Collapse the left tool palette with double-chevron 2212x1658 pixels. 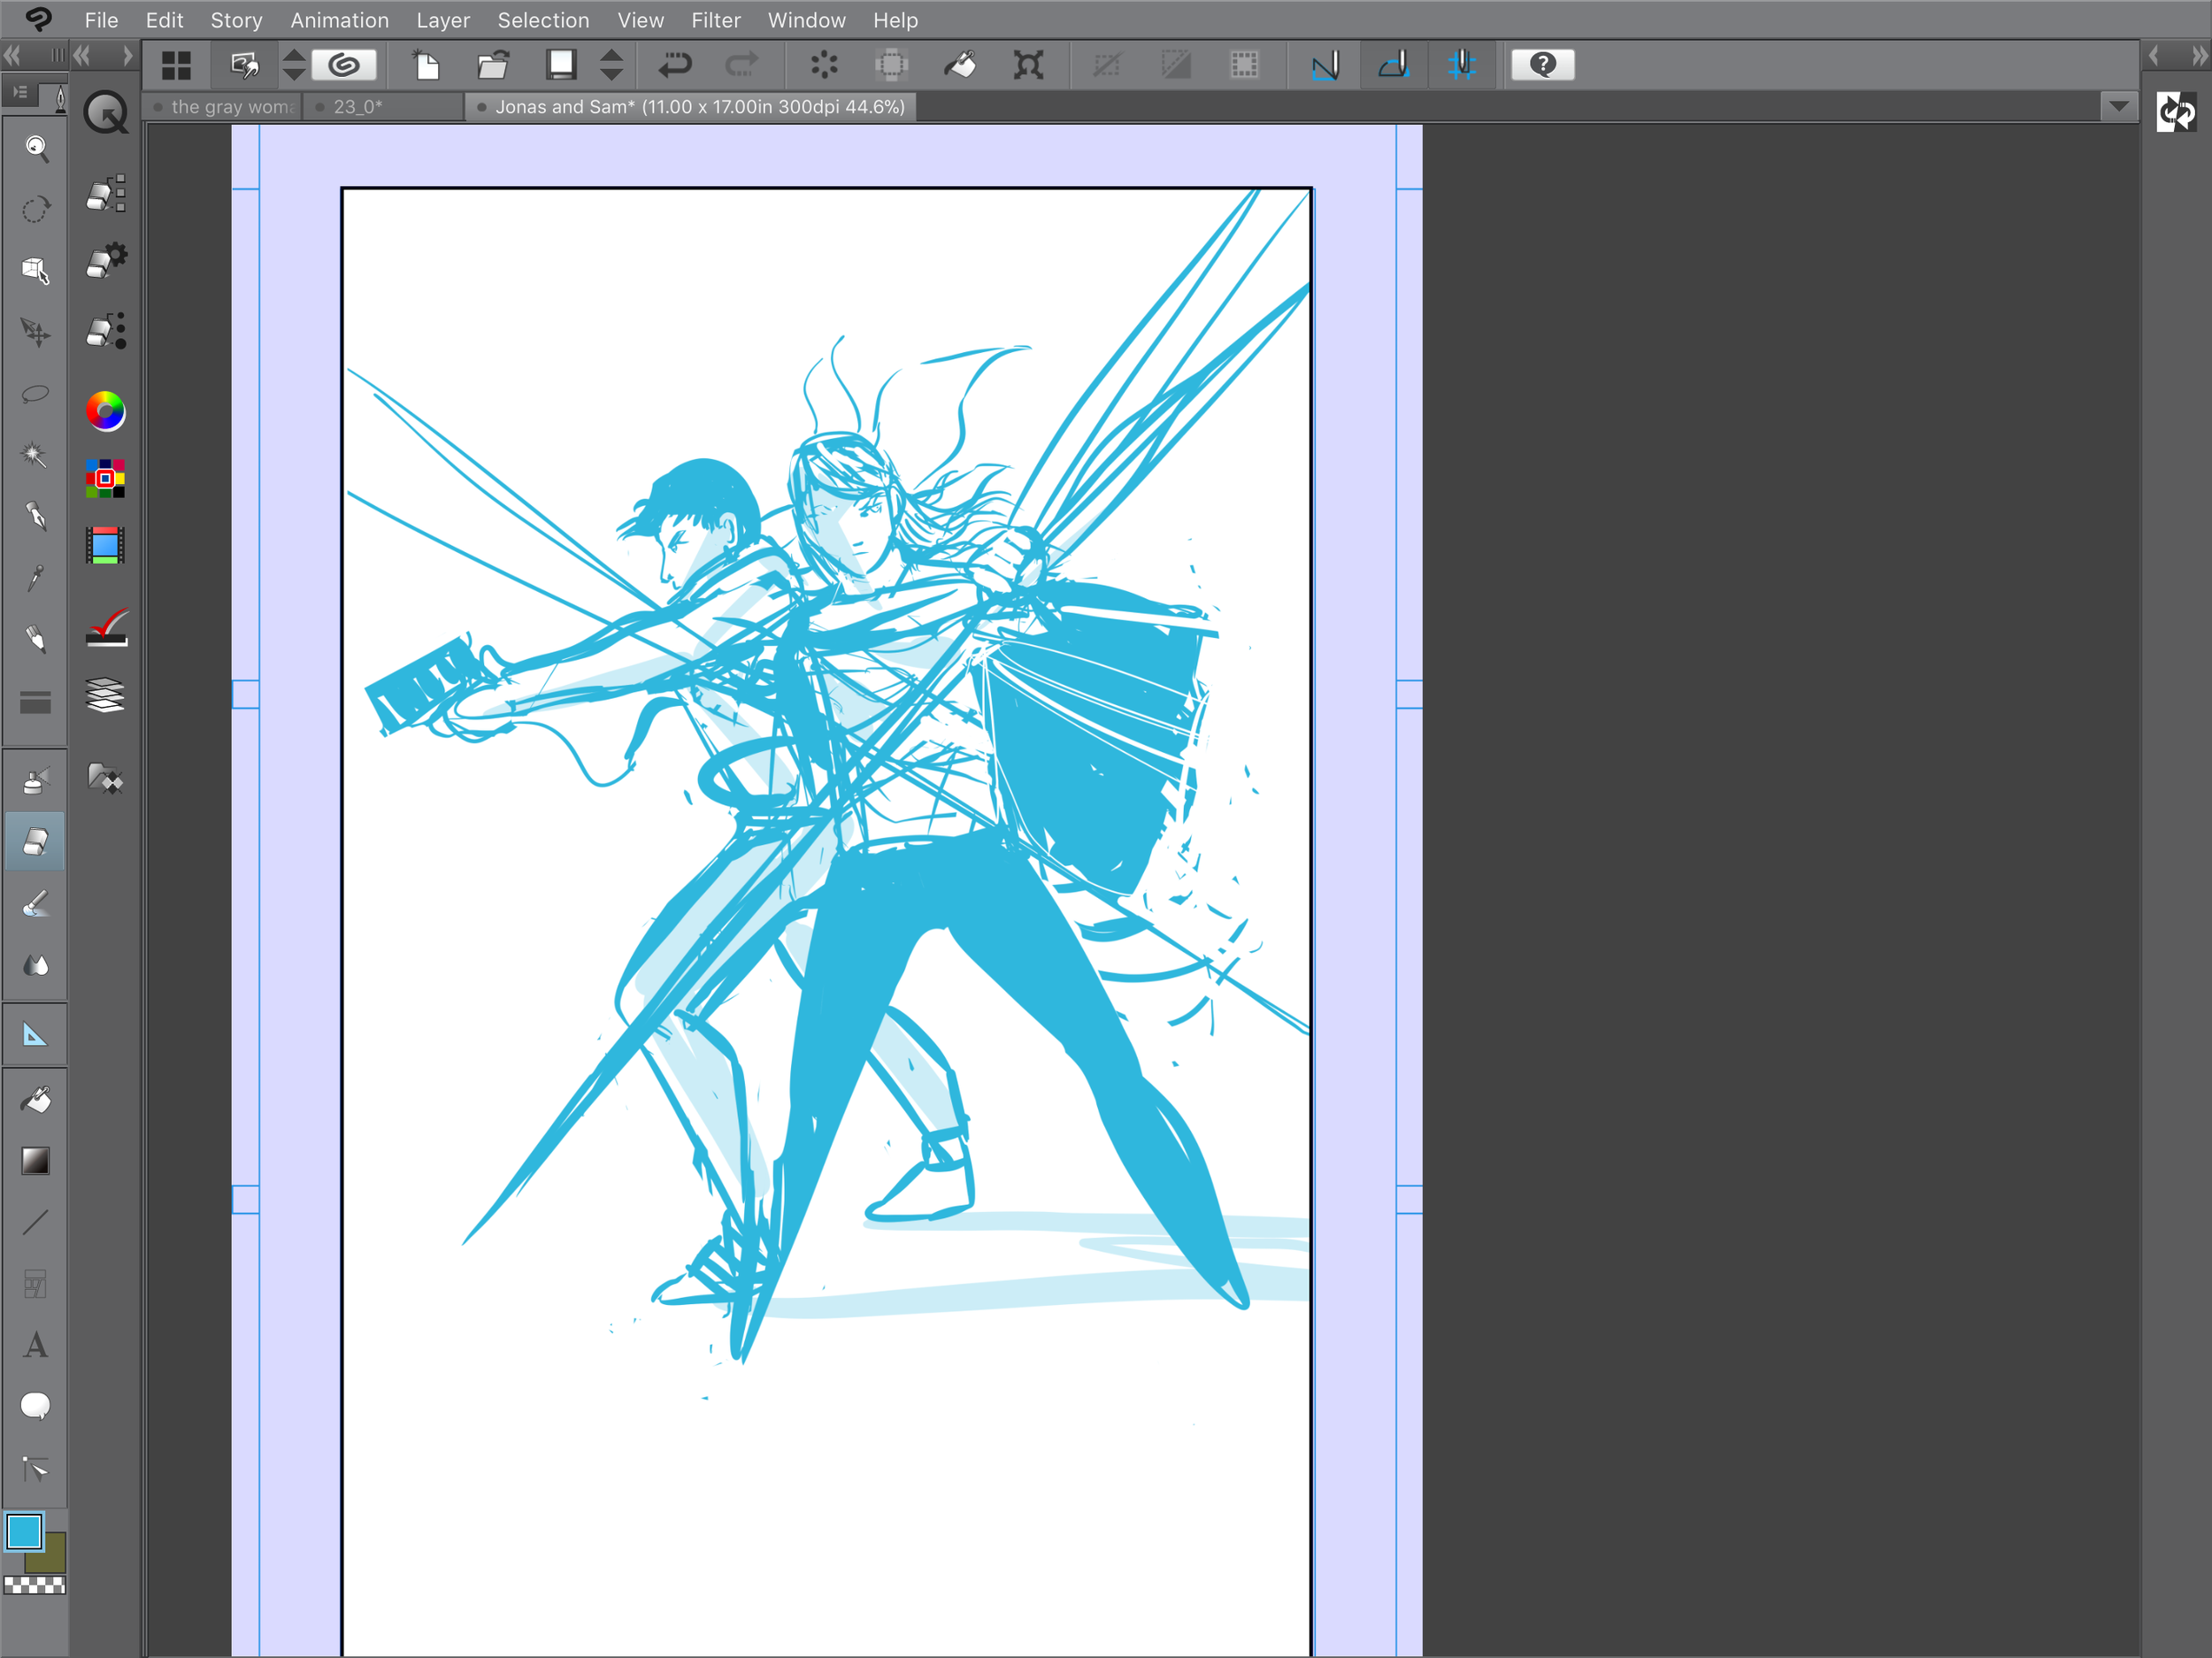click(12, 56)
